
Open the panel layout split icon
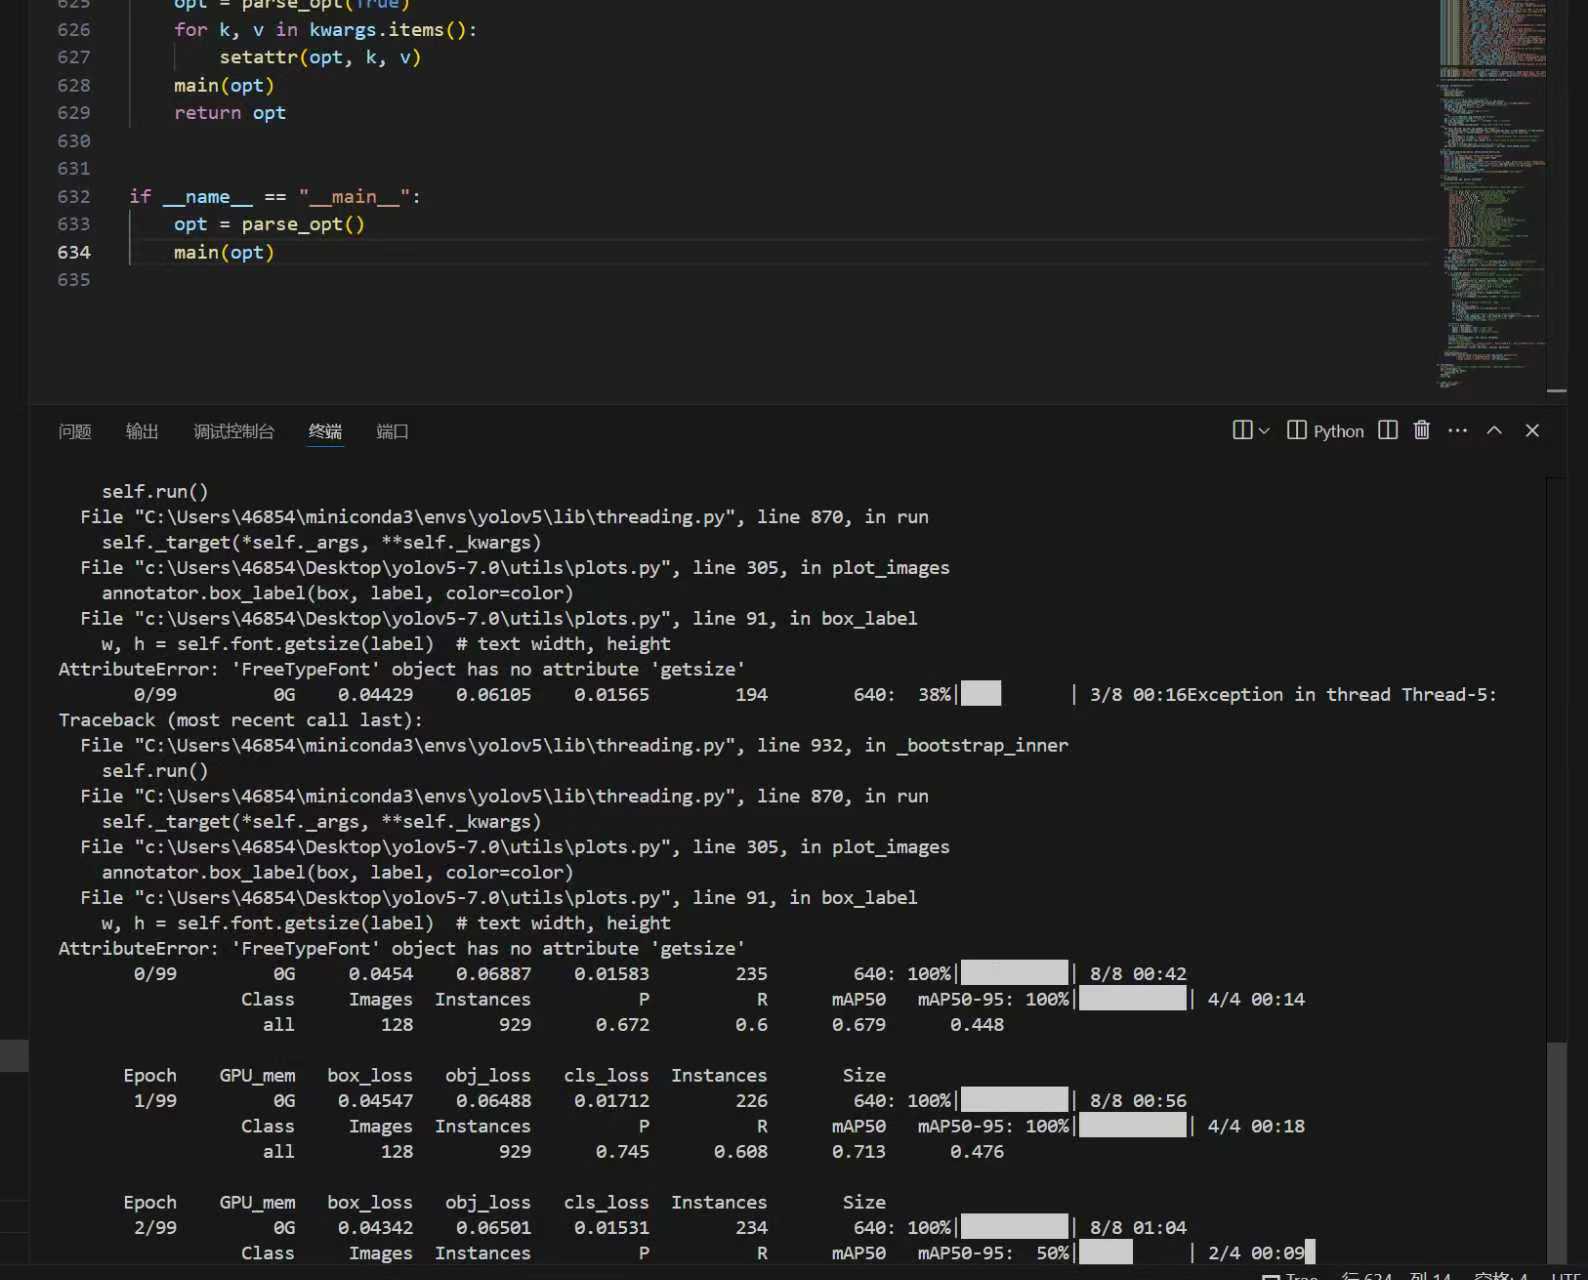tap(1242, 430)
